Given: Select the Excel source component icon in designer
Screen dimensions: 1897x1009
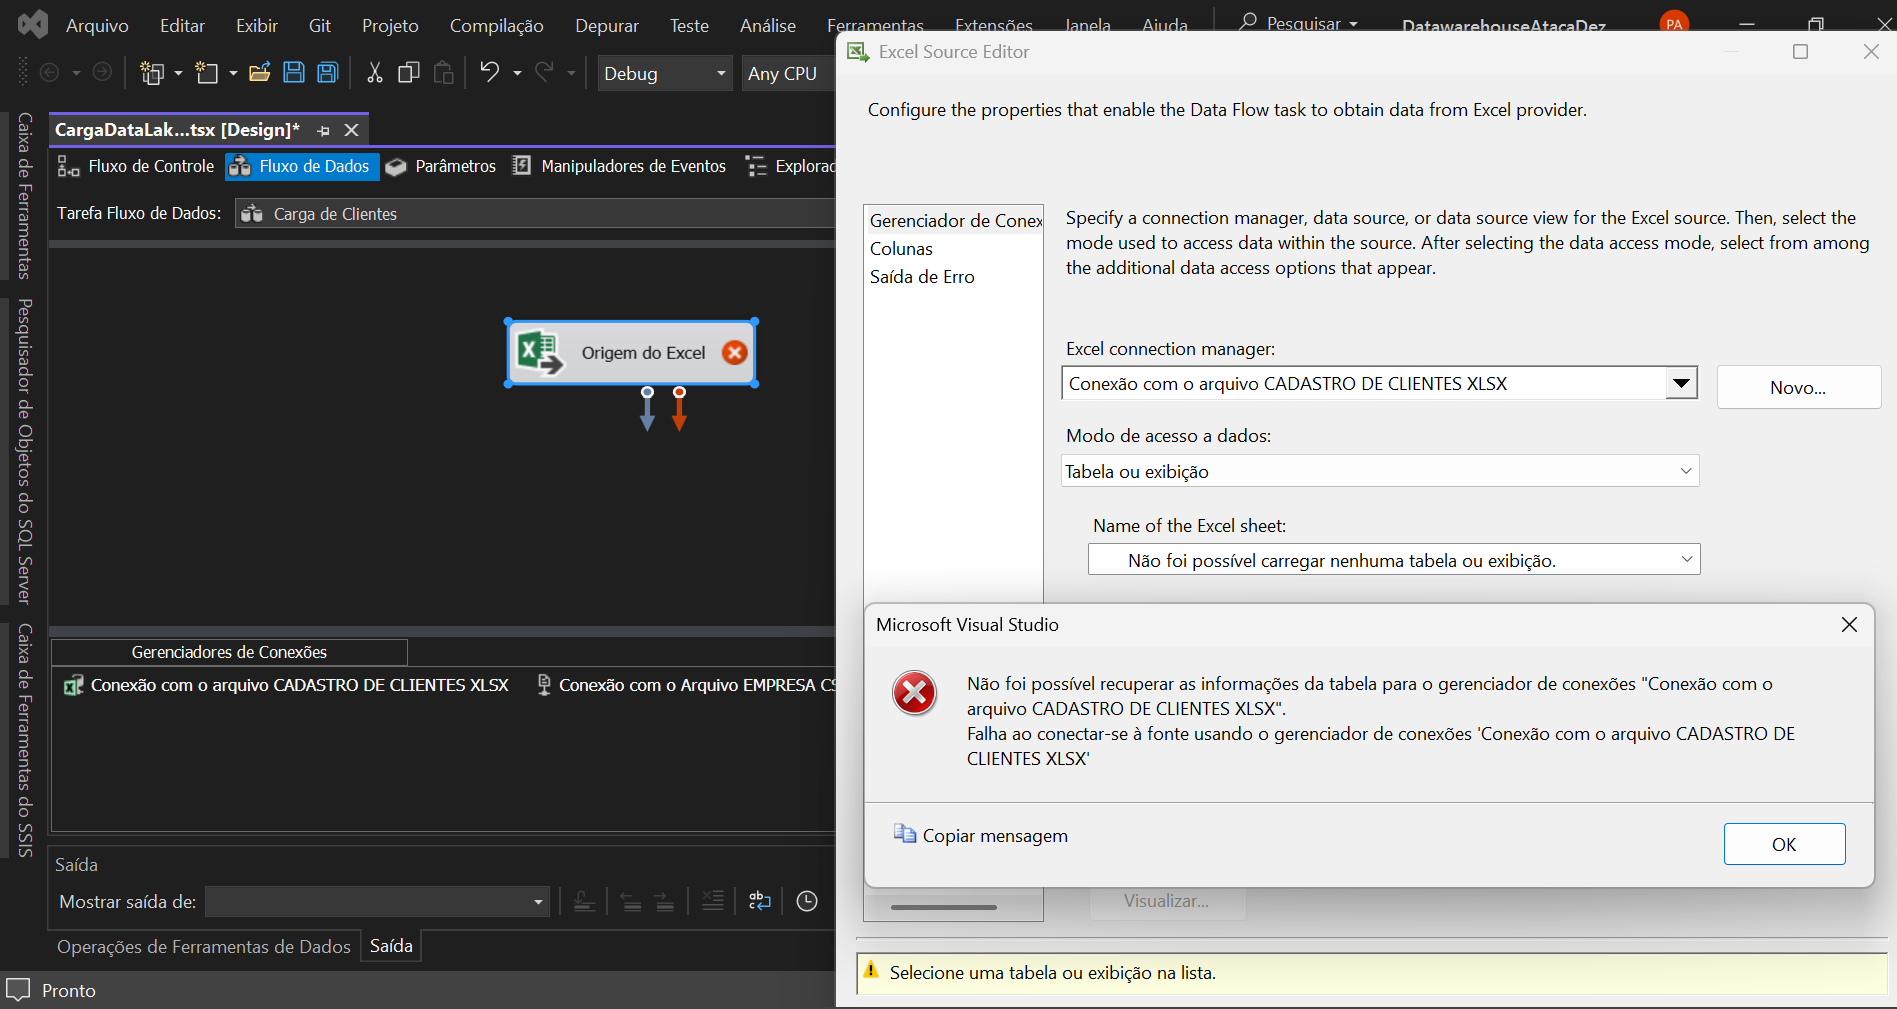Looking at the screenshot, I should point(540,352).
